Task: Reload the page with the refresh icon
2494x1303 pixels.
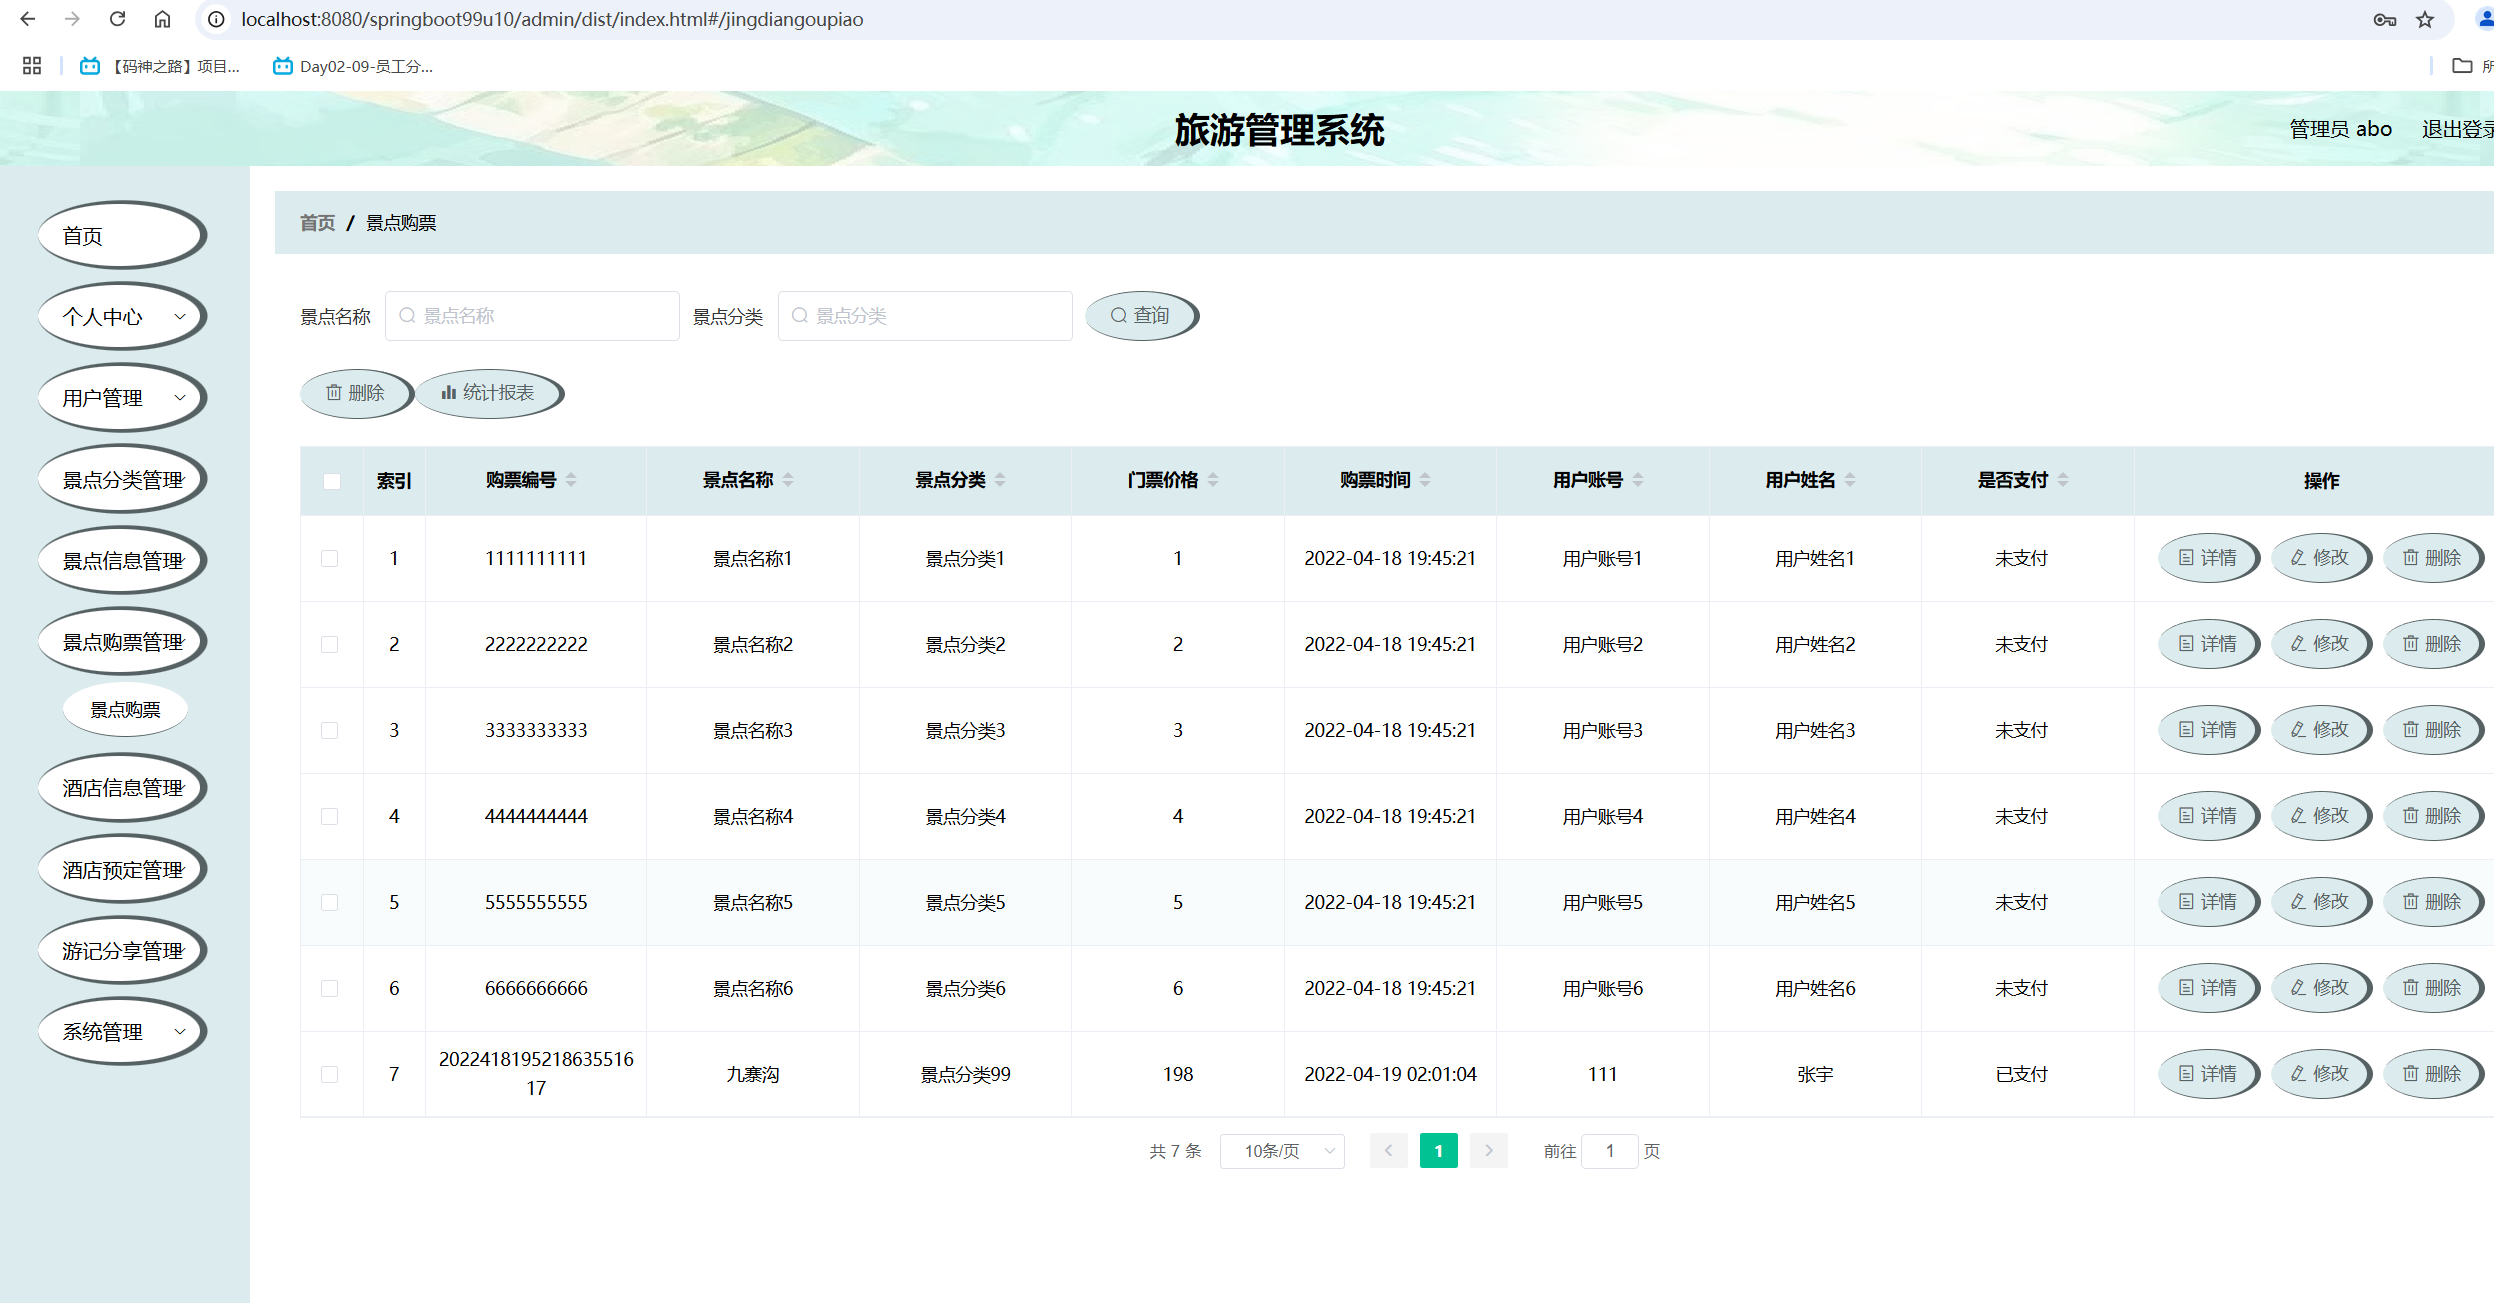Action: point(117,19)
